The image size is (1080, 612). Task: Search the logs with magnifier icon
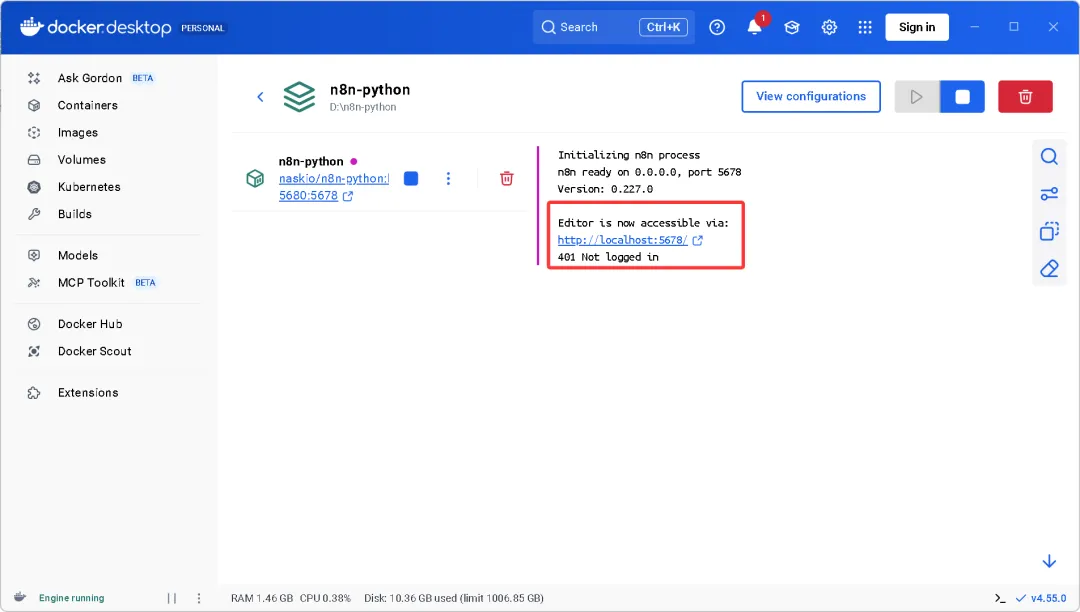tap(1049, 157)
